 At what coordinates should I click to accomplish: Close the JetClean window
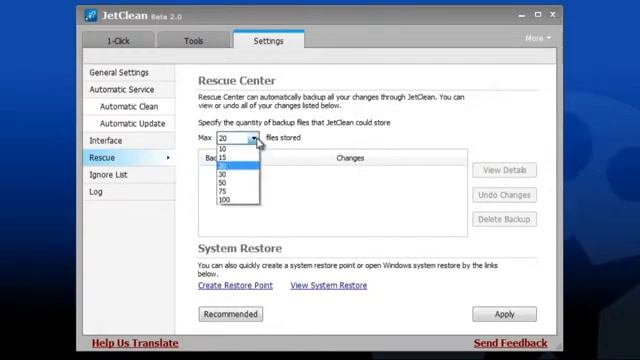click(553, 15)
